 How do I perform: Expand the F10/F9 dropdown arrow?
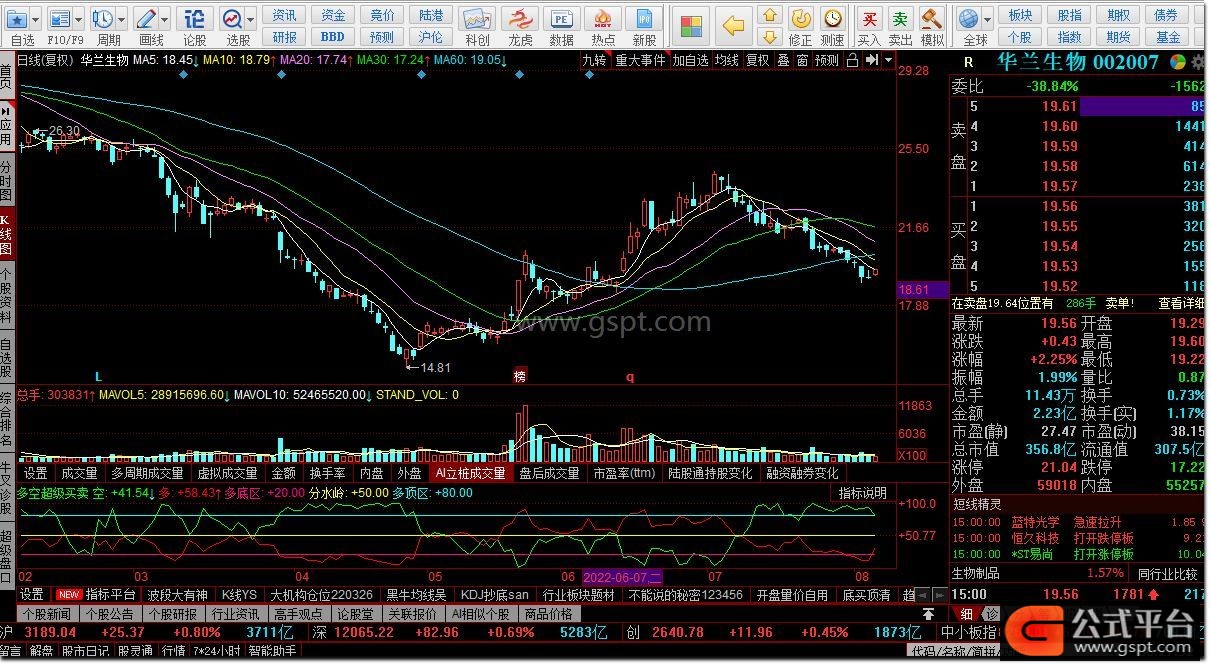coord(78,19)
